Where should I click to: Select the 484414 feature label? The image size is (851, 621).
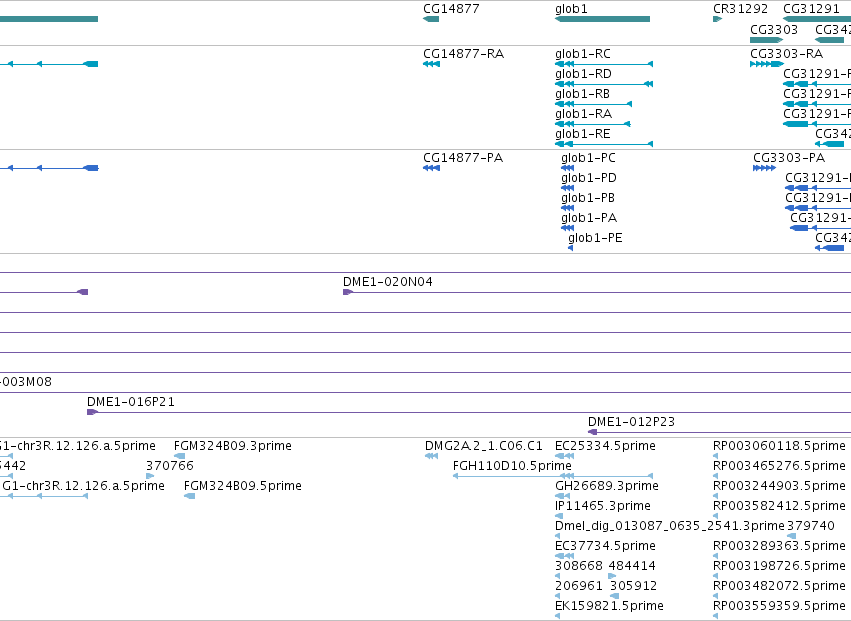pyautogui.click(x=632, y=566)
